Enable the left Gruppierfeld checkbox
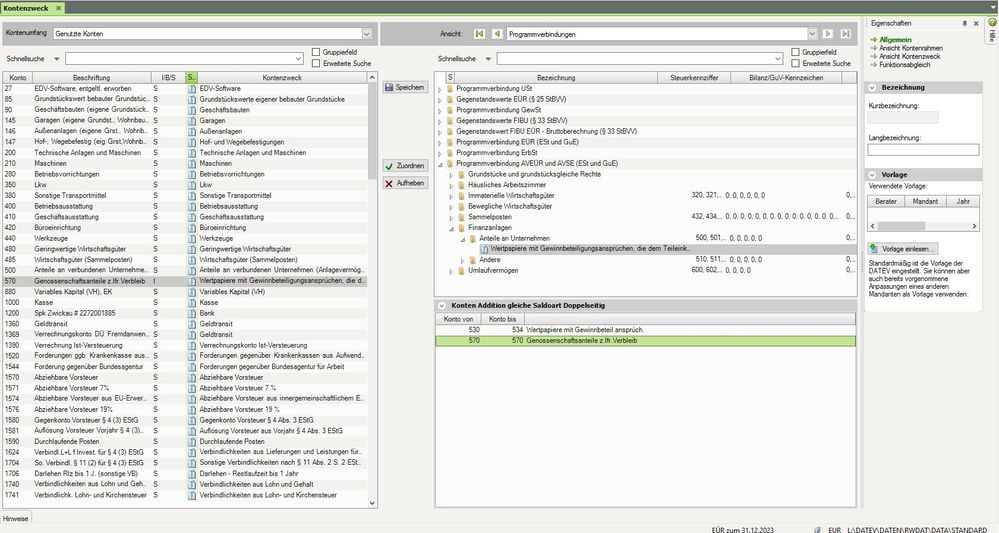Viewport: 999px width, 533px height. coord(316,52)
